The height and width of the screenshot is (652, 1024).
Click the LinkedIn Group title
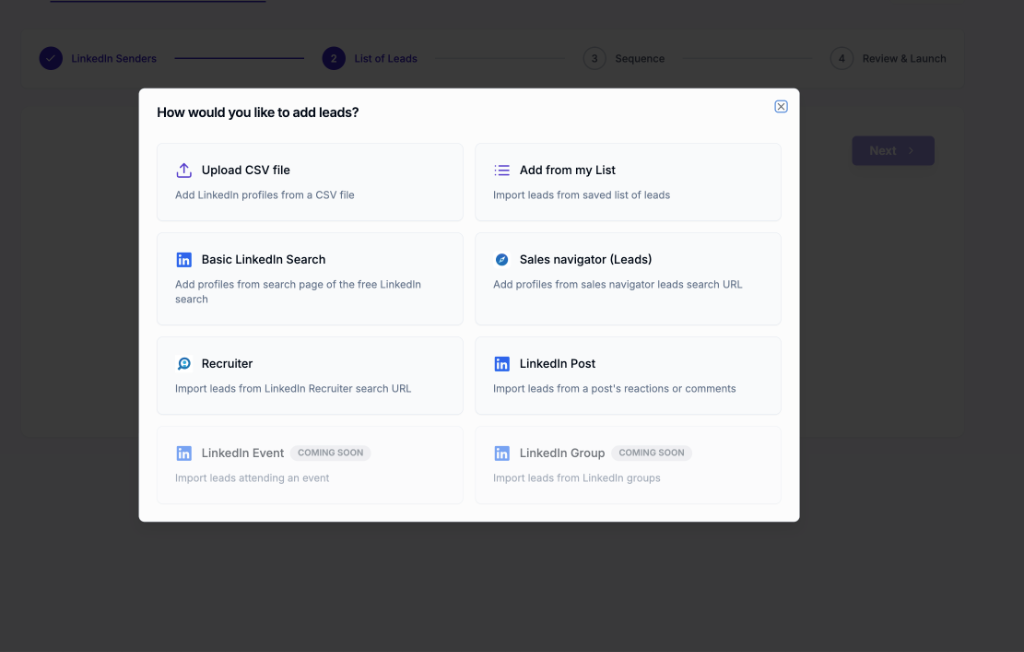tap(562, 453)
